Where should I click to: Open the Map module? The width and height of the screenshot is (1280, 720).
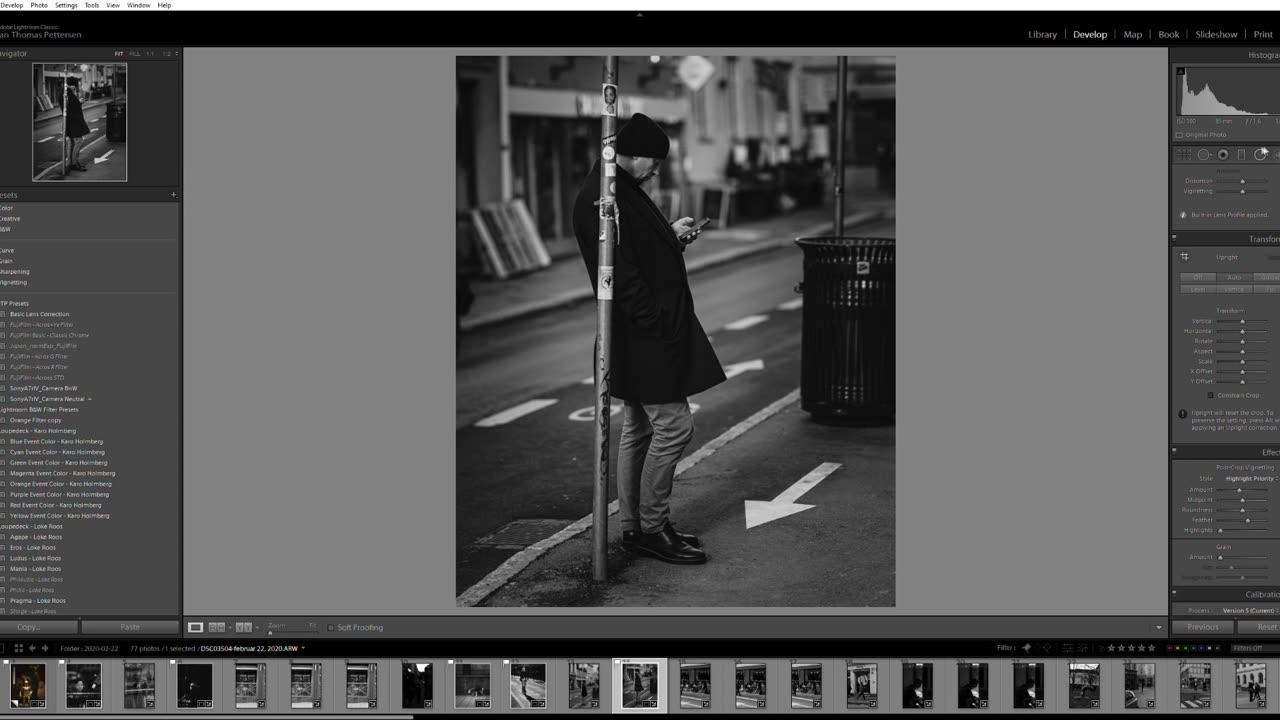(1132, 34)
